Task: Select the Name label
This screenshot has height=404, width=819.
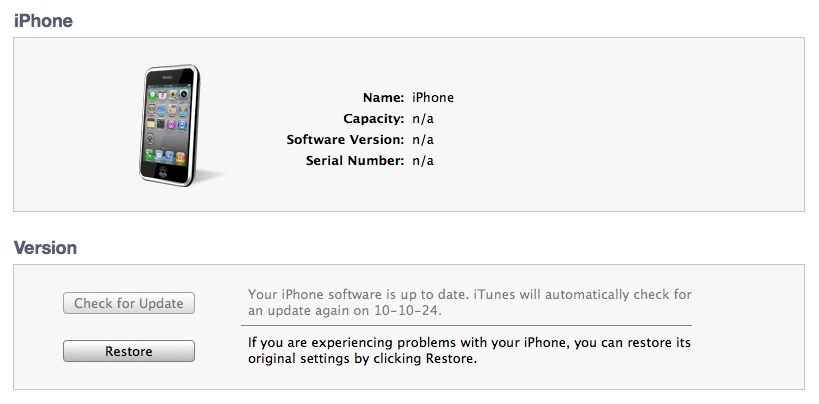Action: 383,98
